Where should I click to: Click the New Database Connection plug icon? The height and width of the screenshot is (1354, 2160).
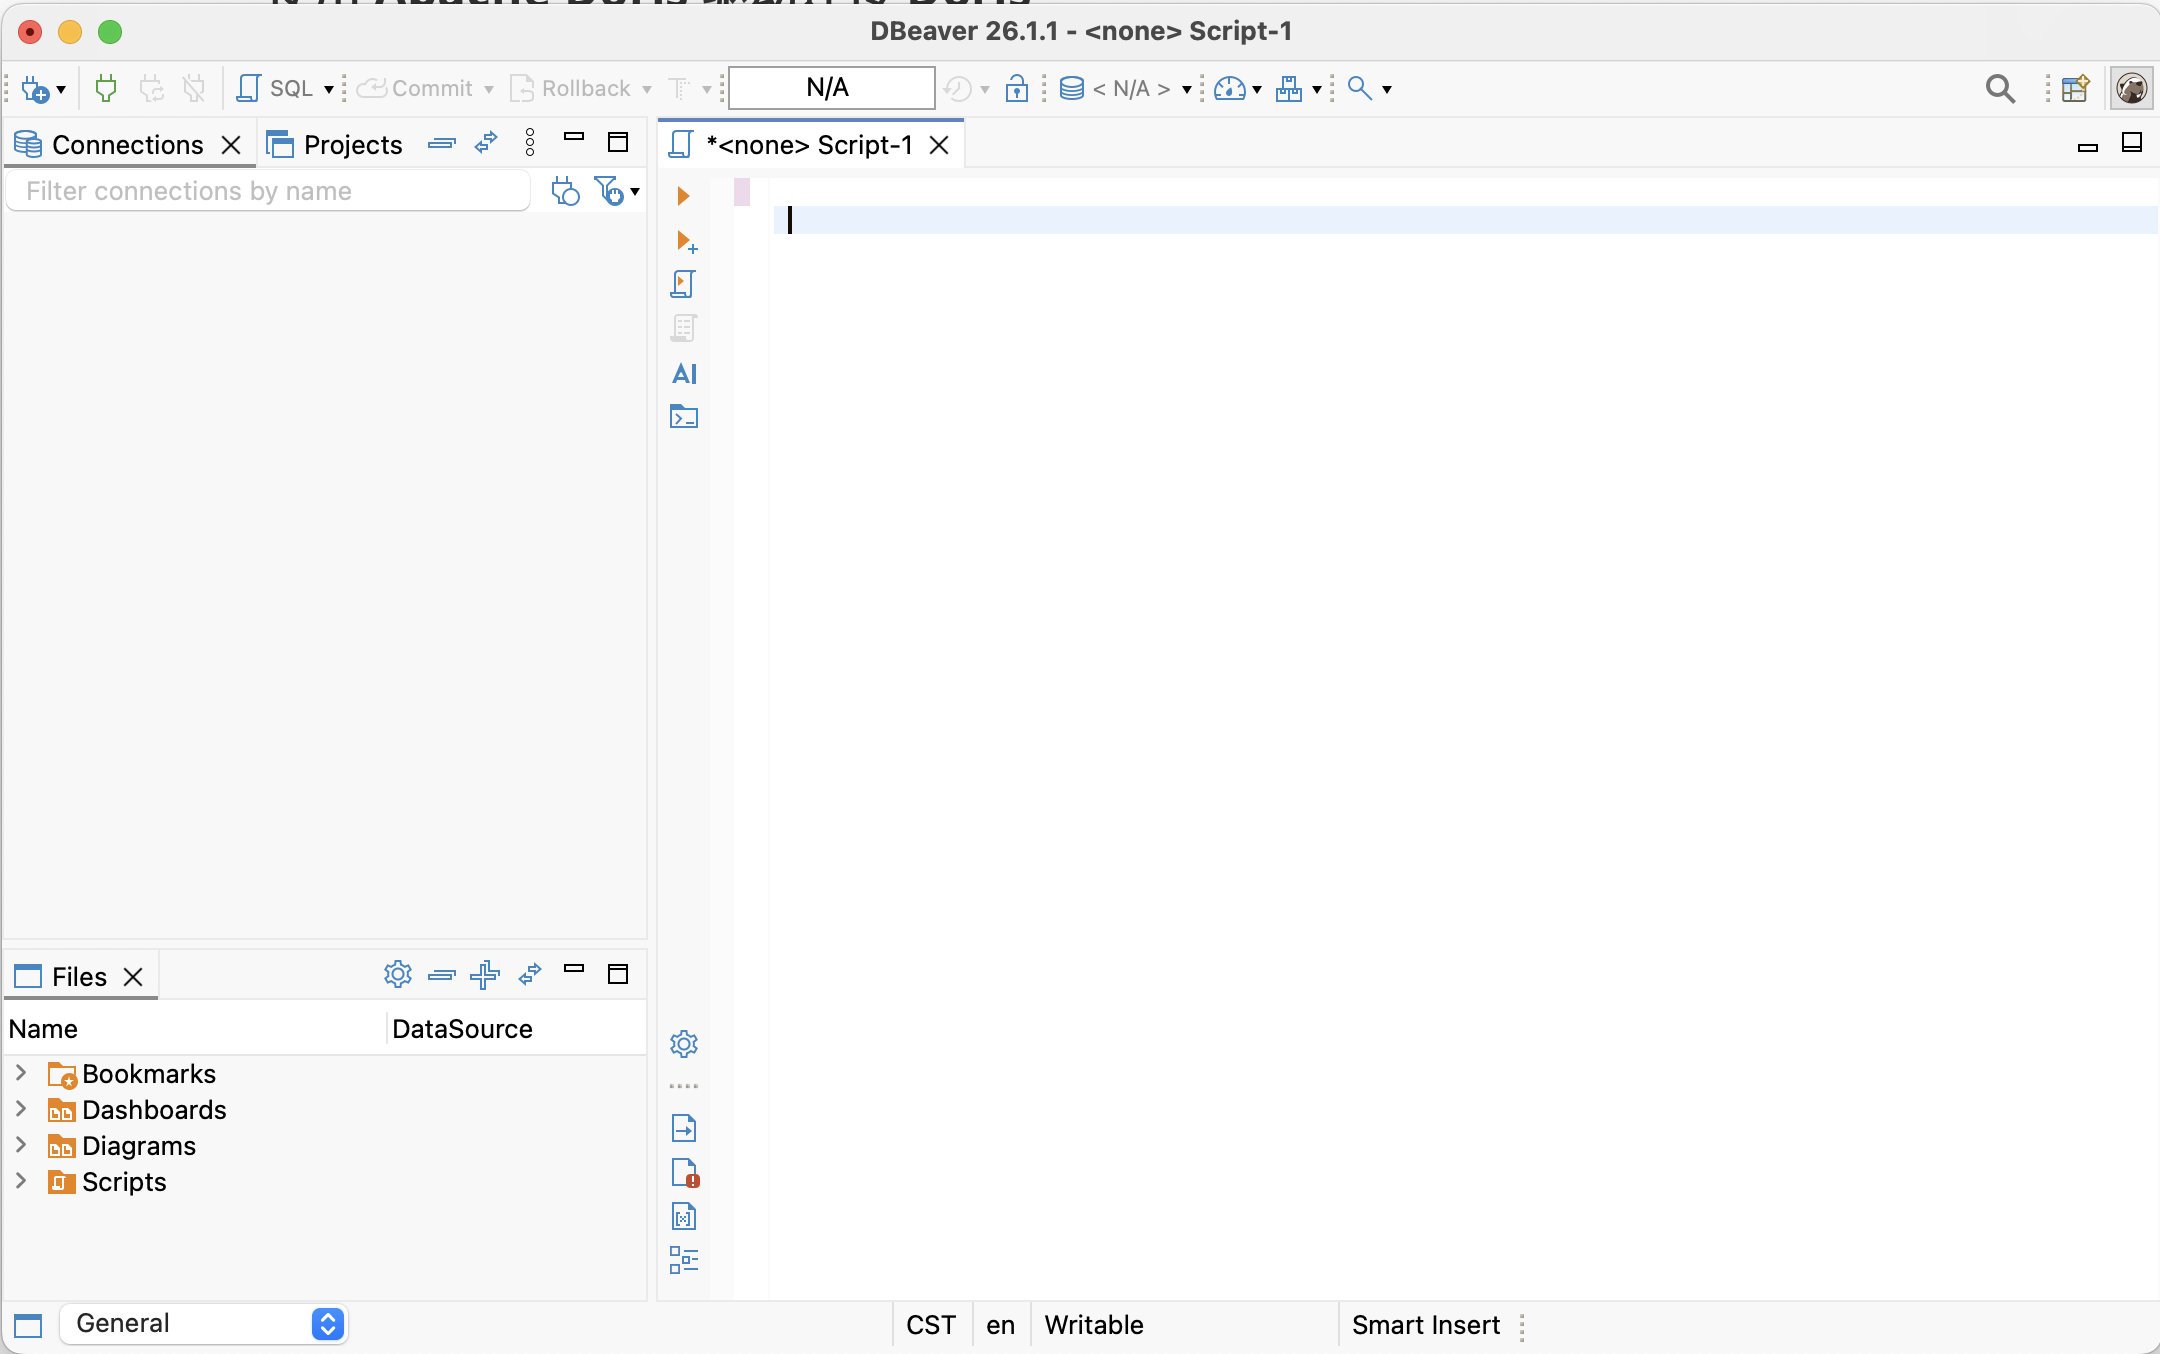[35, 89]
